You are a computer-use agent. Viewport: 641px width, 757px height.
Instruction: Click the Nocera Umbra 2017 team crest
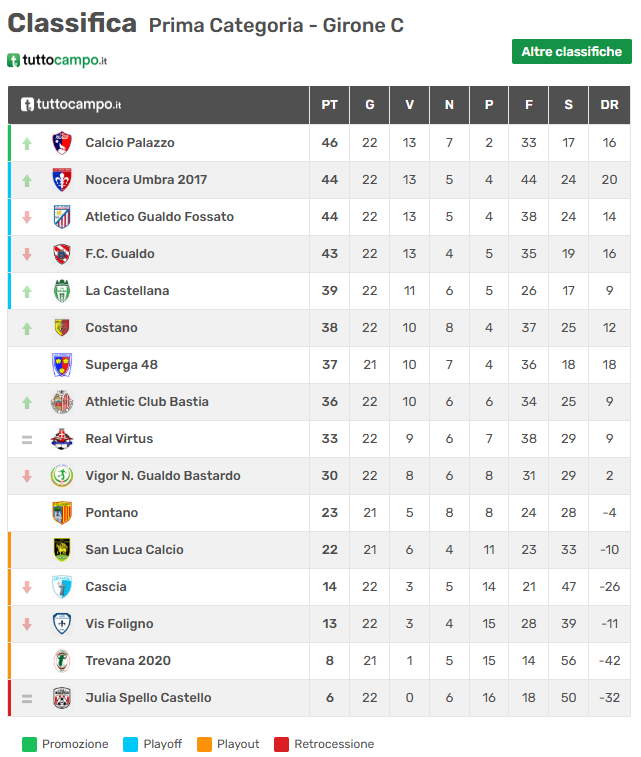click(x=62, y=180)
